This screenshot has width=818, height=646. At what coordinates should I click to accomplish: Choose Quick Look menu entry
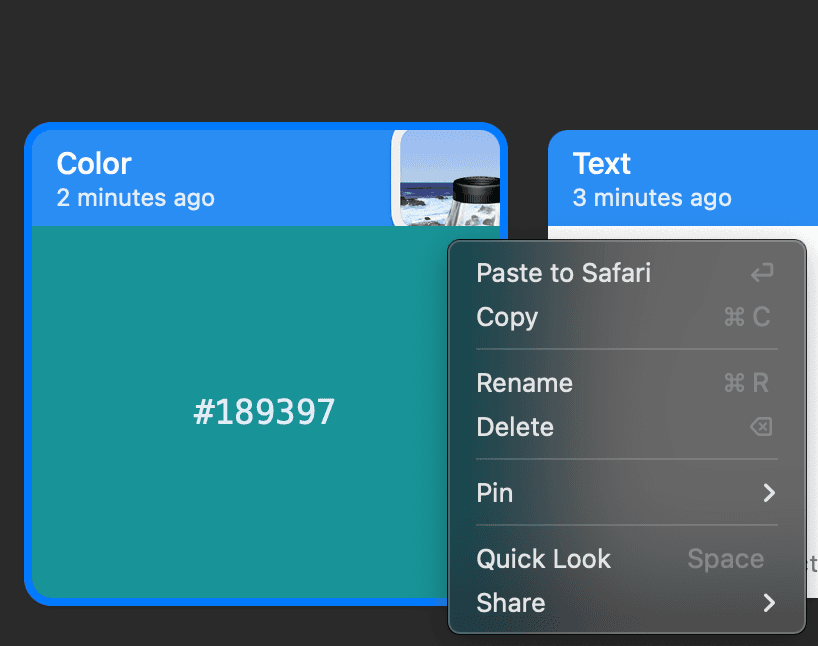tap(627, 559)
